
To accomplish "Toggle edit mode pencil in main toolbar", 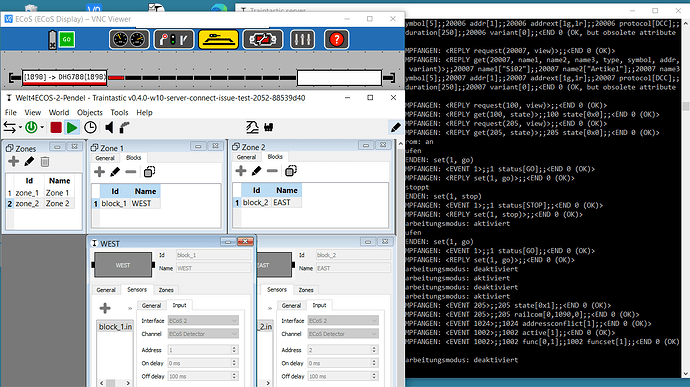I will [x=396, y=128].
